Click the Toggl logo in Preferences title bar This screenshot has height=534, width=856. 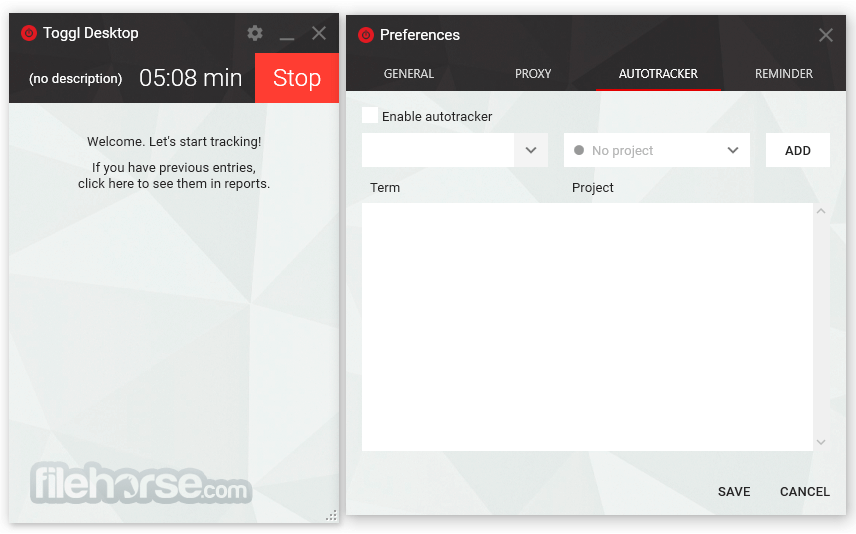[366, 35]
